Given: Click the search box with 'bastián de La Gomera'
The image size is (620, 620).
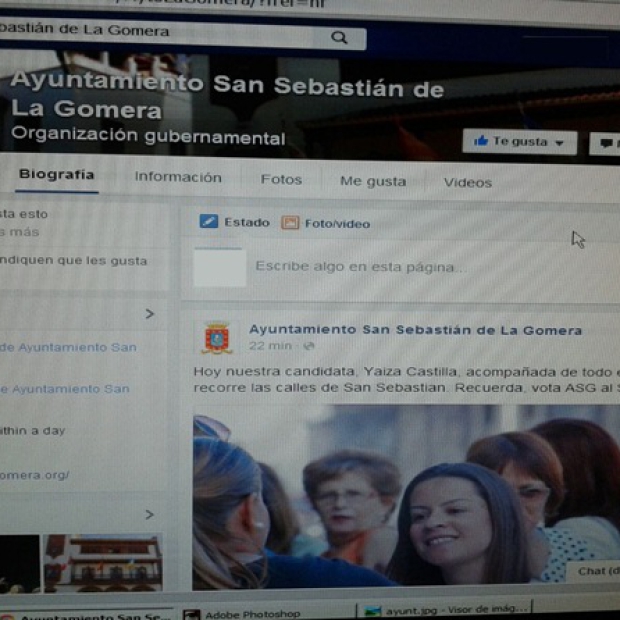Looking at the screenshot, I should [x=183, y=34].
